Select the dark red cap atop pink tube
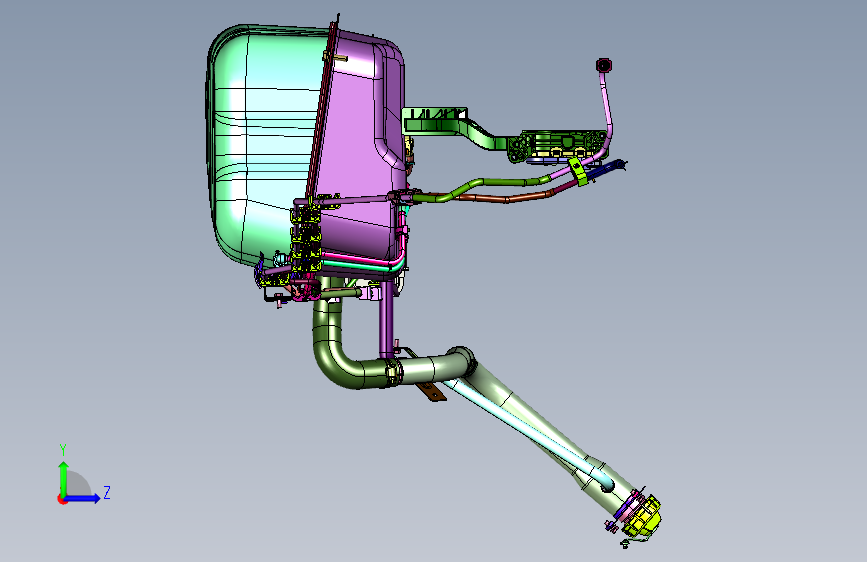867x562 pixels. [604, 65]
